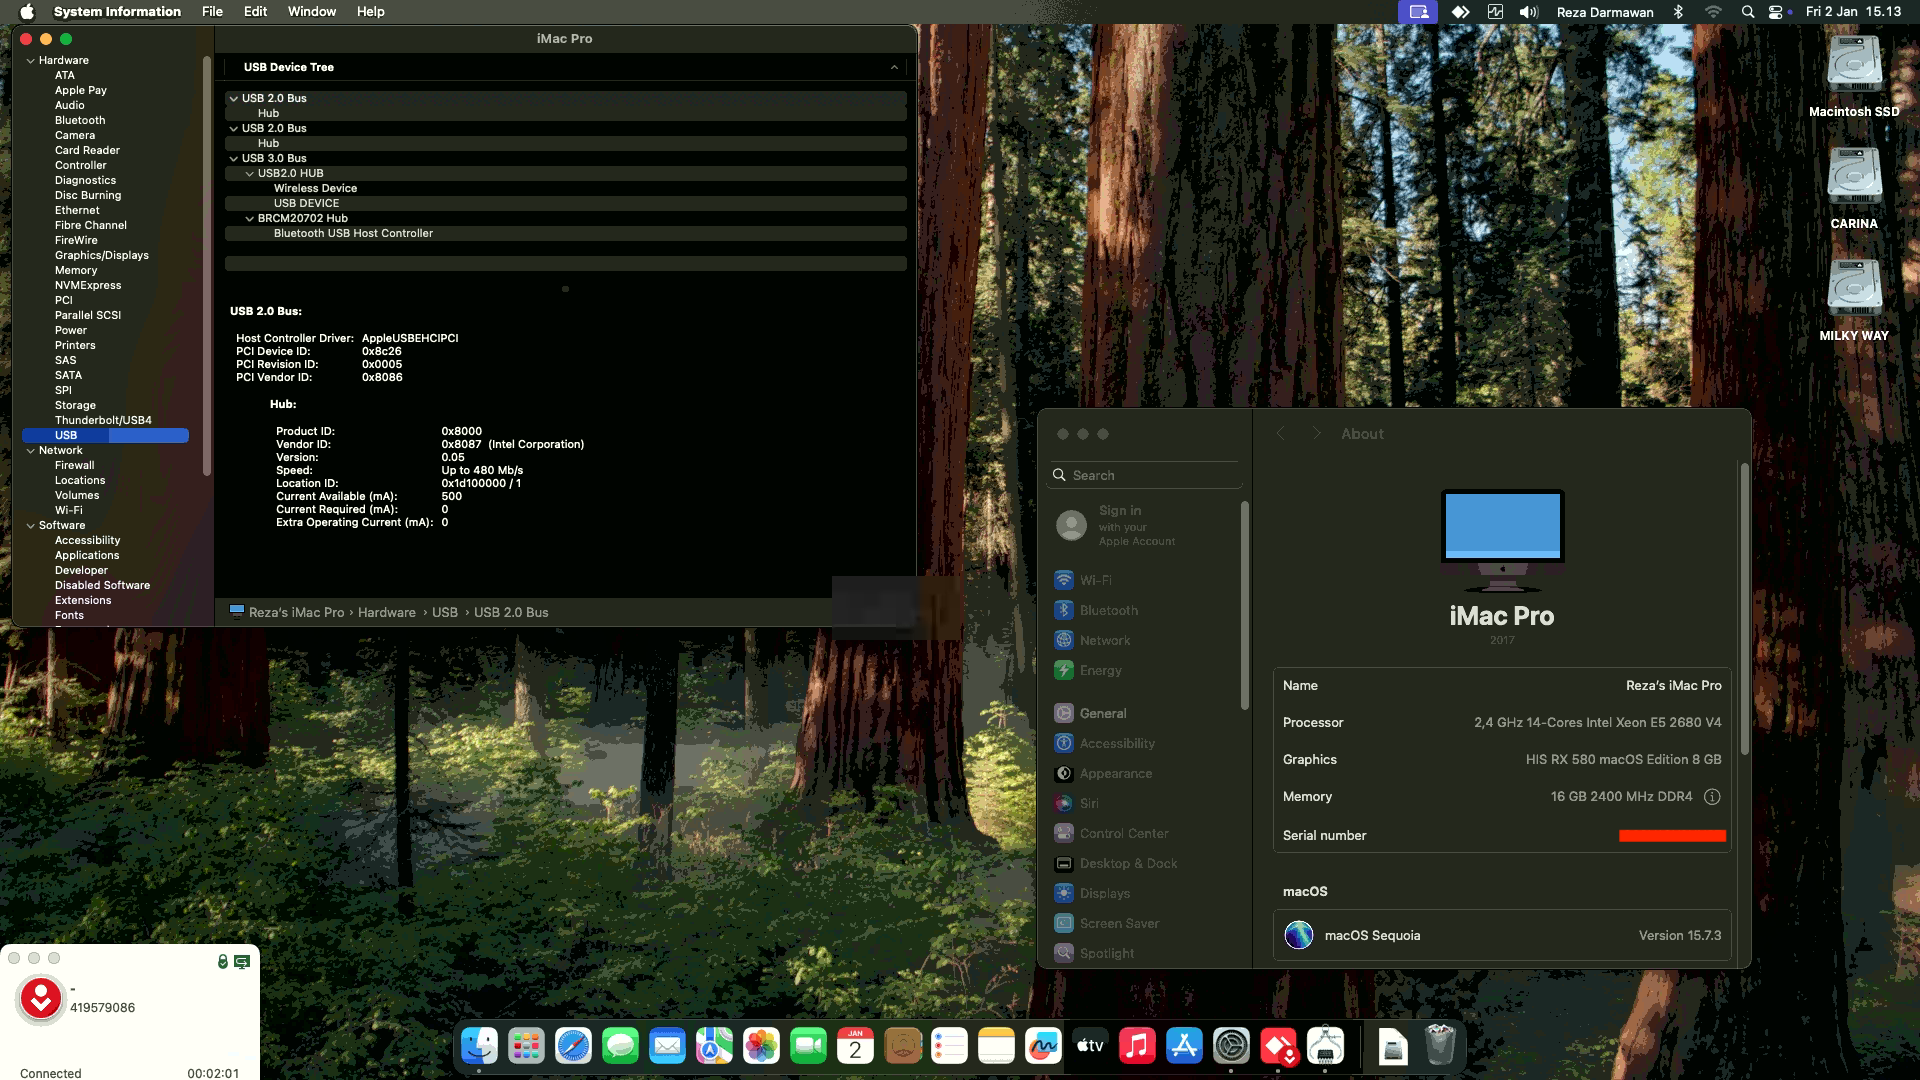Click the AnyDesk icon in the Dock
Viewport: 1920px width, 1080px height.
coord(1278,1046)
